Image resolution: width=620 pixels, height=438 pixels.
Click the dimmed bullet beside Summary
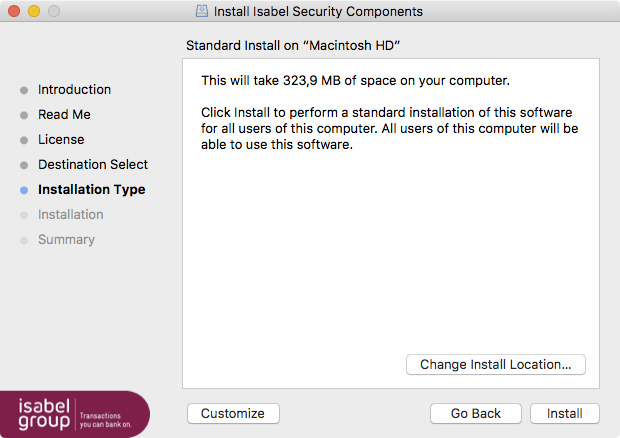point(24,240)
